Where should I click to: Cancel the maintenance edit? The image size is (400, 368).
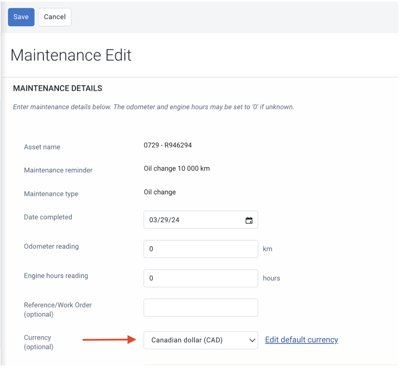(x=55, y=17)
